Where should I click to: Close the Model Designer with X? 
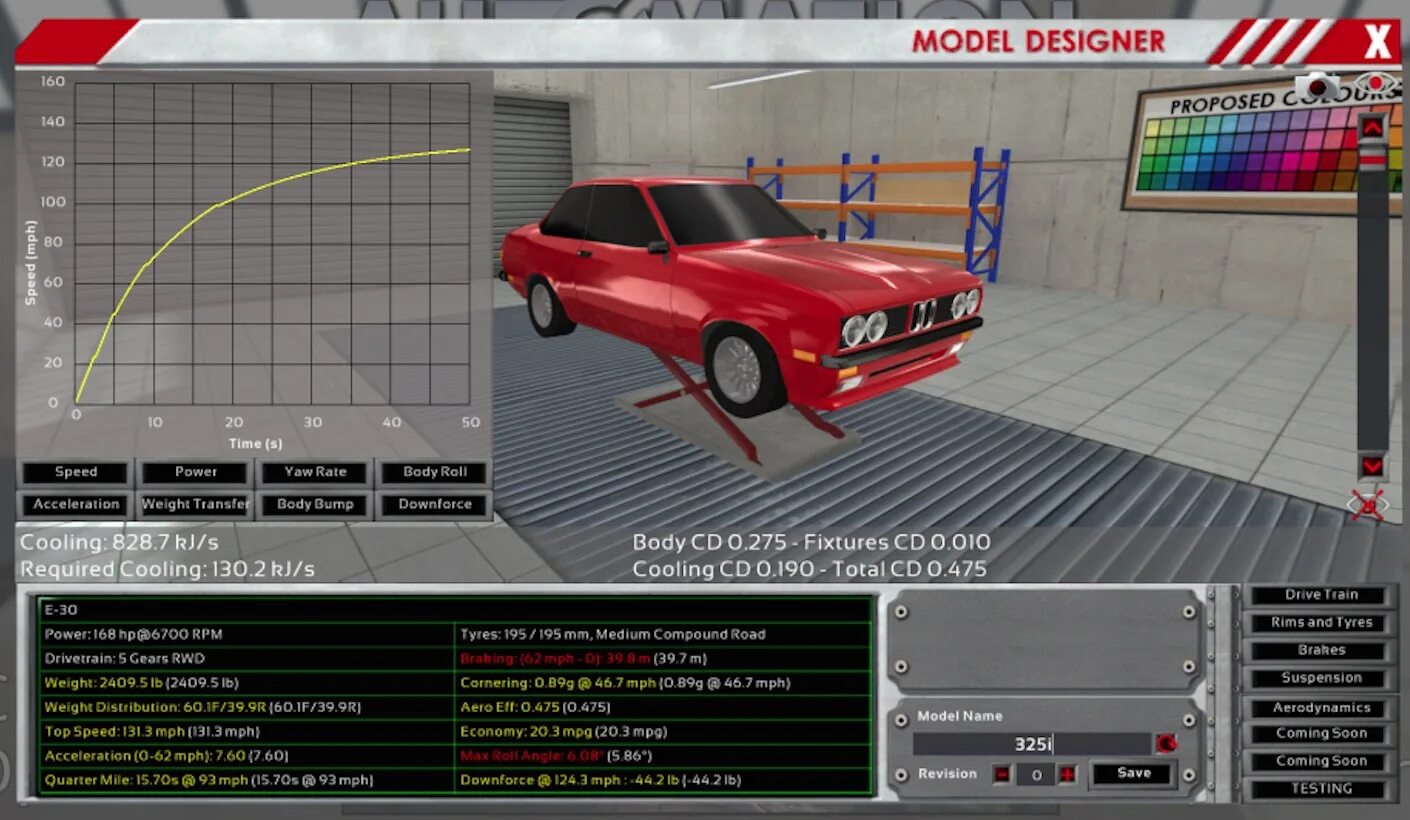(1378, 42)
